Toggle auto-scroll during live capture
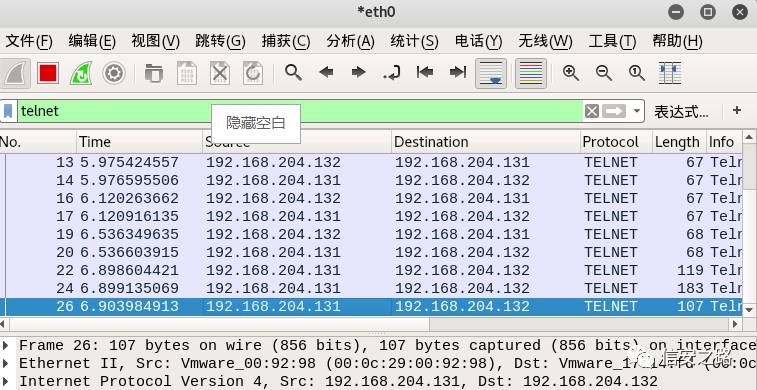The image size is (757, 390). (x=491, y=73)
